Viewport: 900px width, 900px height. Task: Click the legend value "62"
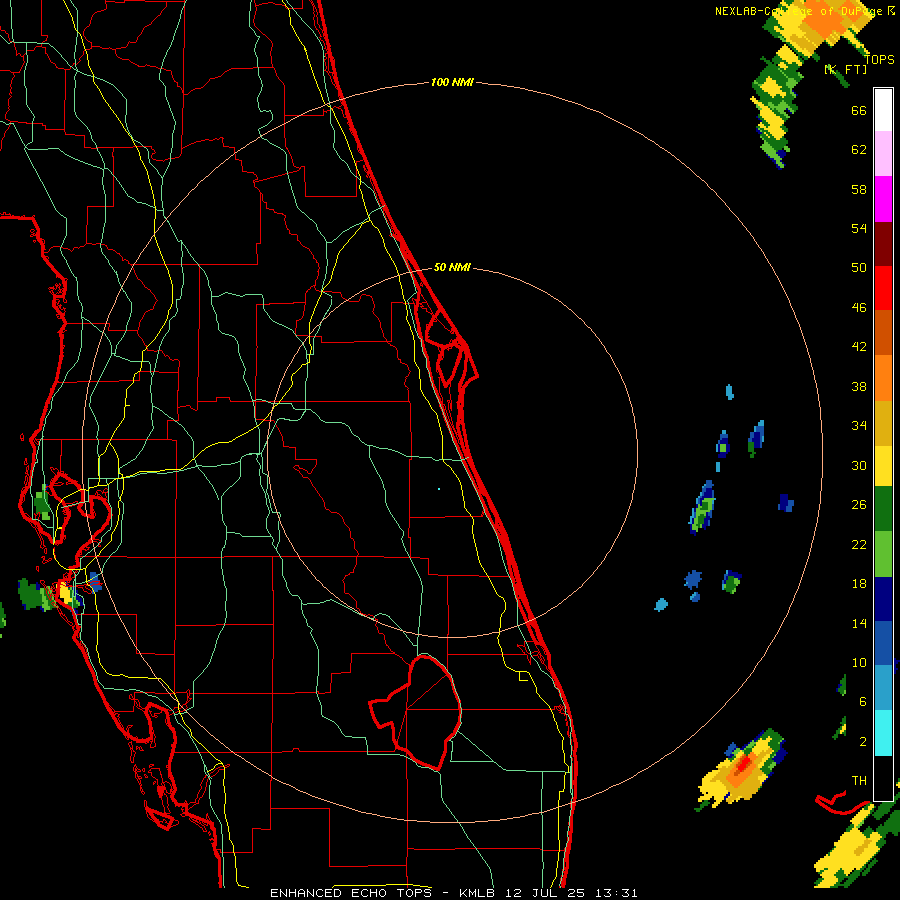click(x=859, y=150)
